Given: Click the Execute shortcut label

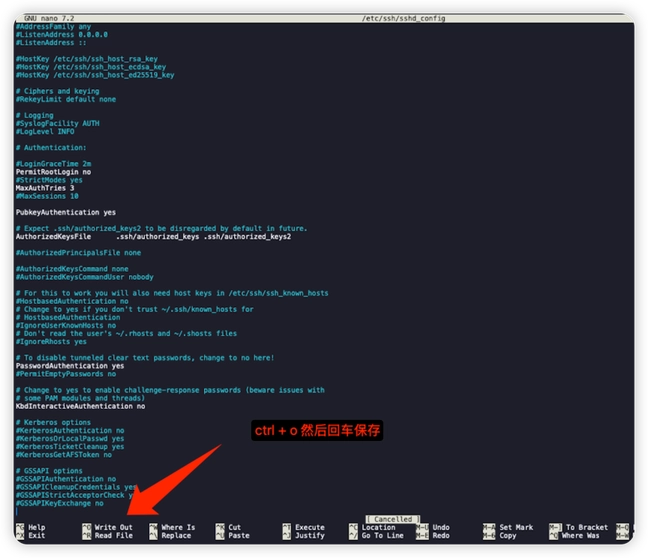Looking at the screenshot, I should 310,527.
